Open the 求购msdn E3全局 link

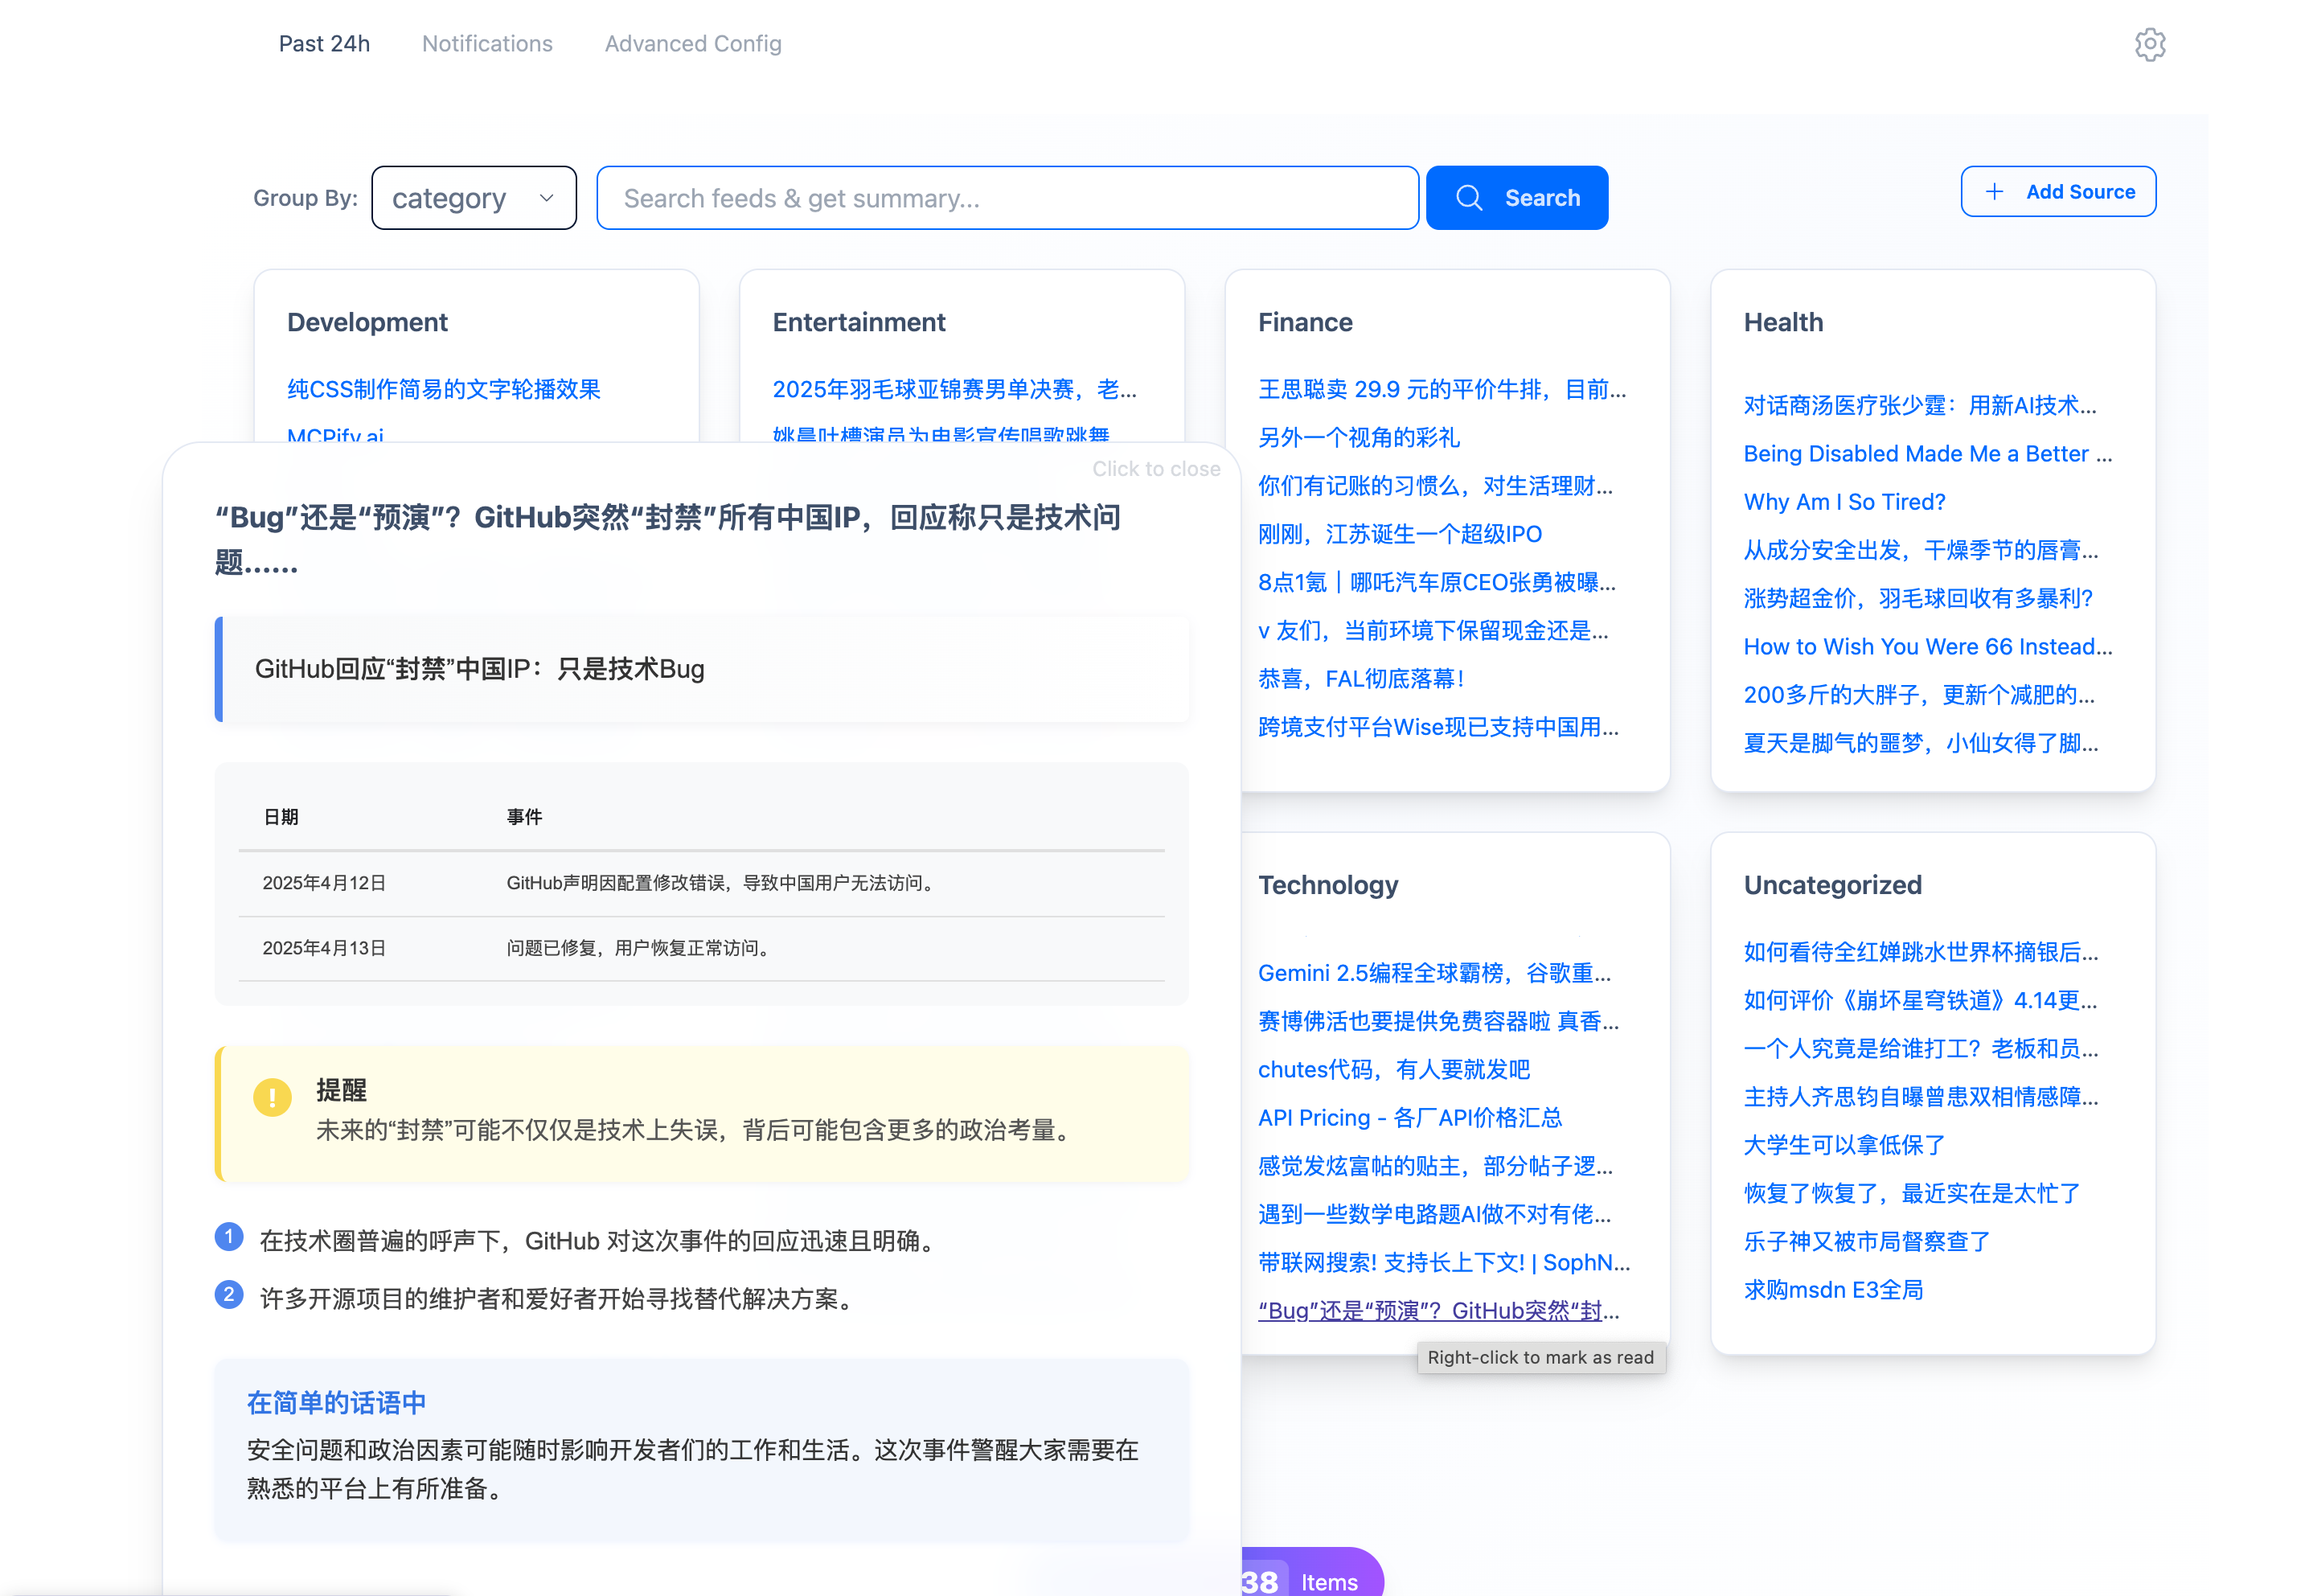[x=1832, y=1290]
